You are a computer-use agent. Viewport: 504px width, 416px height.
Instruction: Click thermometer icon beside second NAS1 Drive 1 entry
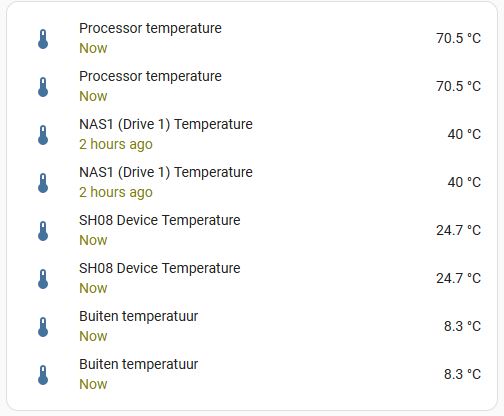[x=43, y=183]
